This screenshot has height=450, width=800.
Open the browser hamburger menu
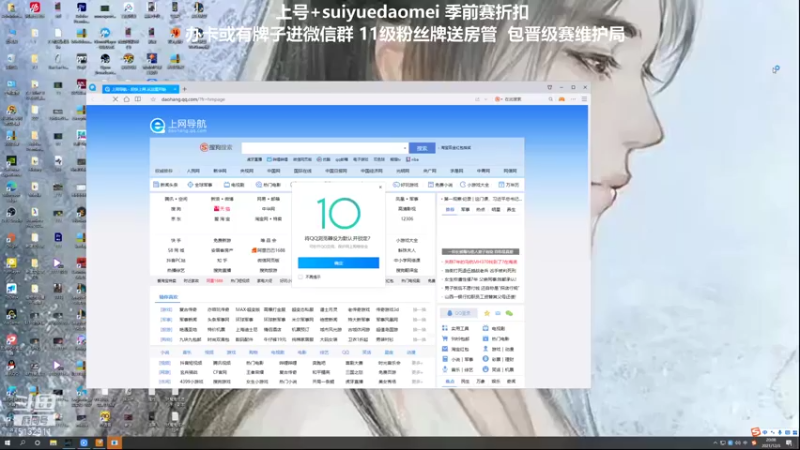[x=584, y=99]
